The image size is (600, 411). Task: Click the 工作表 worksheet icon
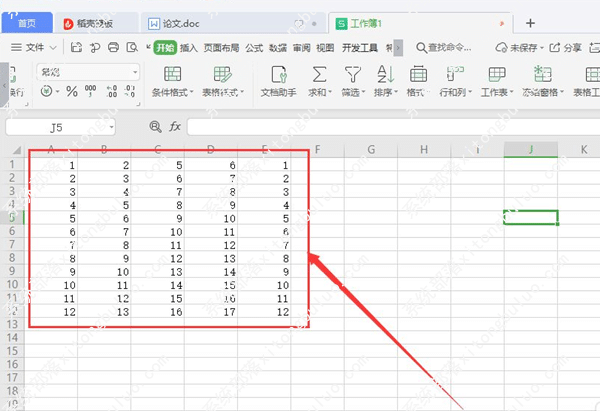(495, 74)
